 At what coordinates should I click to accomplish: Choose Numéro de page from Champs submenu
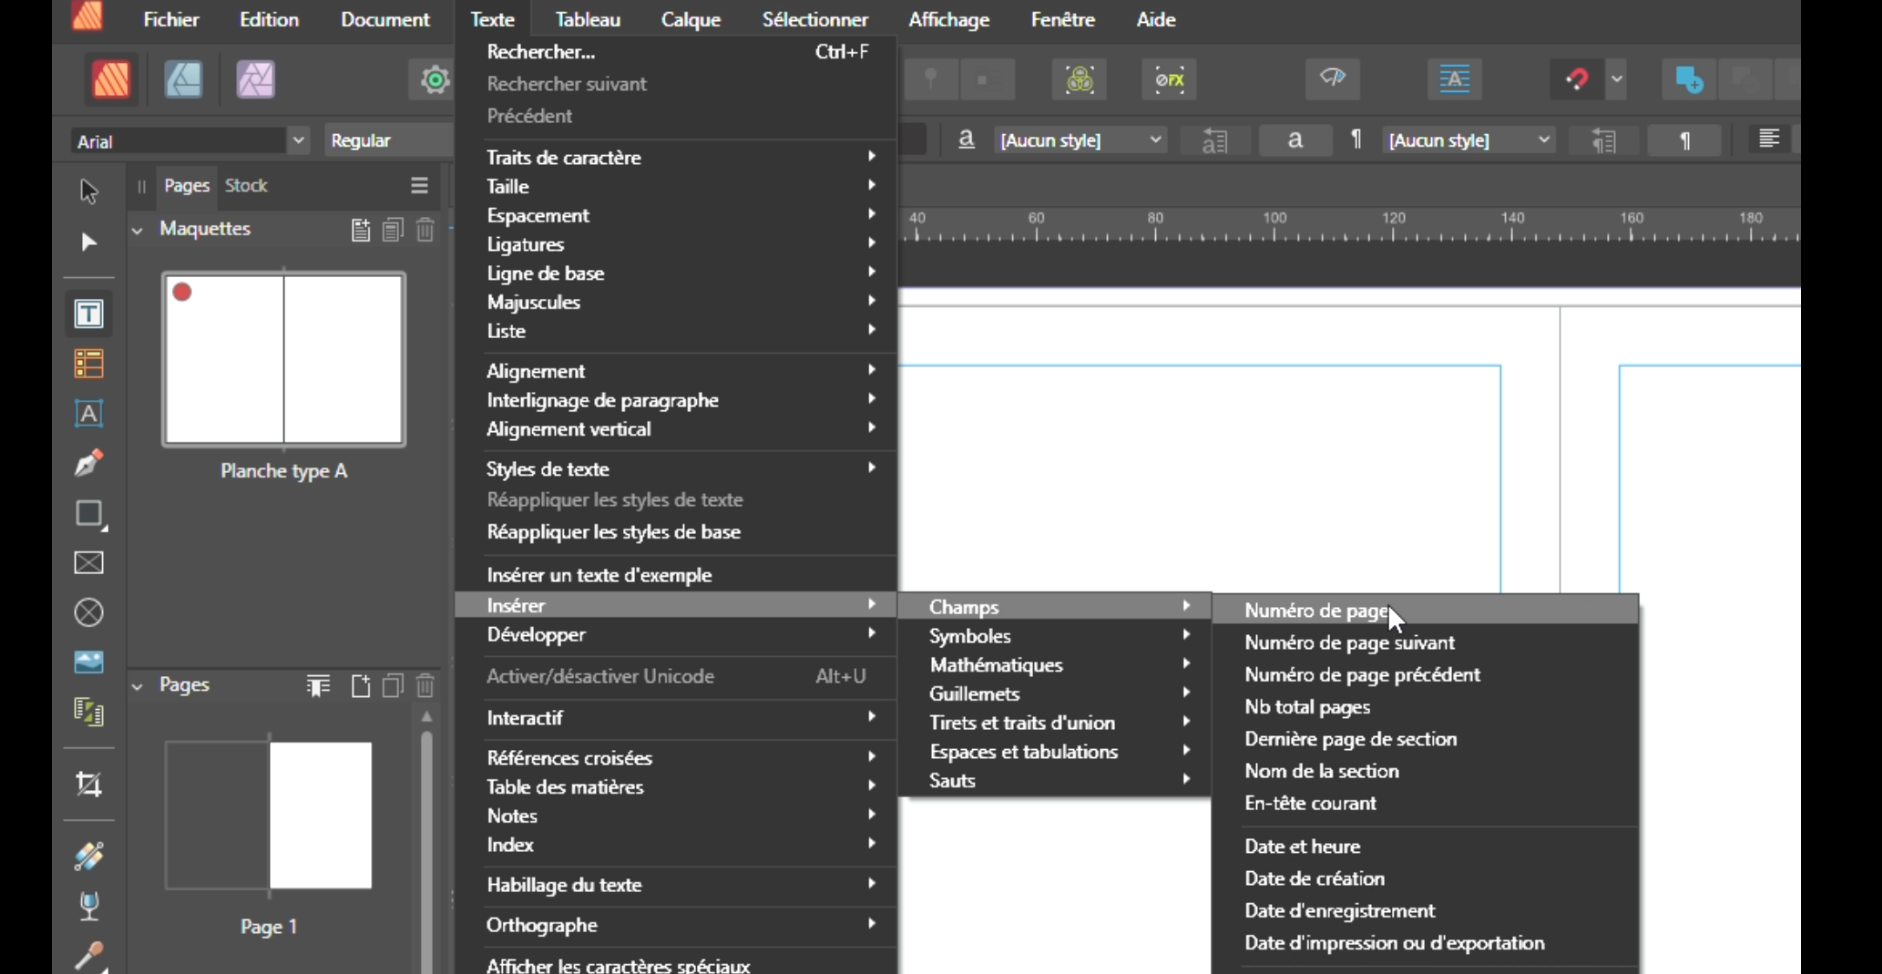[x=1316, y=610]
